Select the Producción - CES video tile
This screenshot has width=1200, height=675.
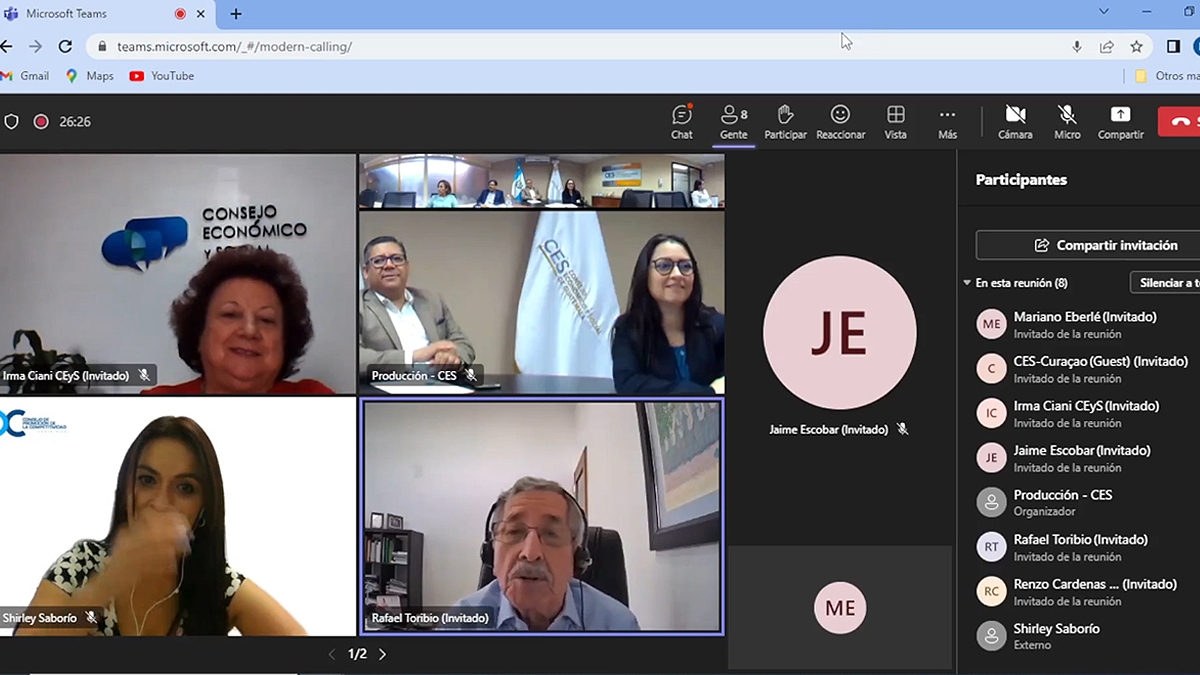tap(541, 274)
